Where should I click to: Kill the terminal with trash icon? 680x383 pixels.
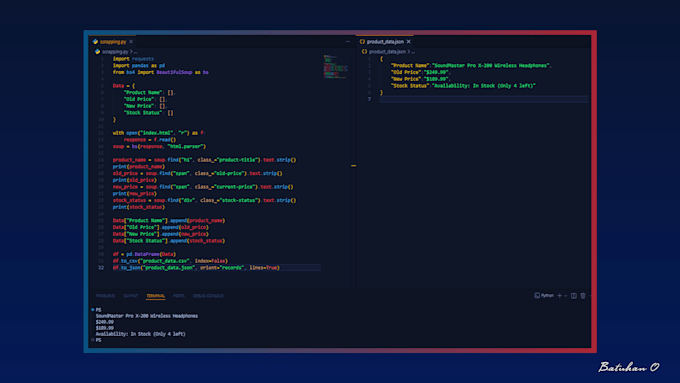coord(583,296)
